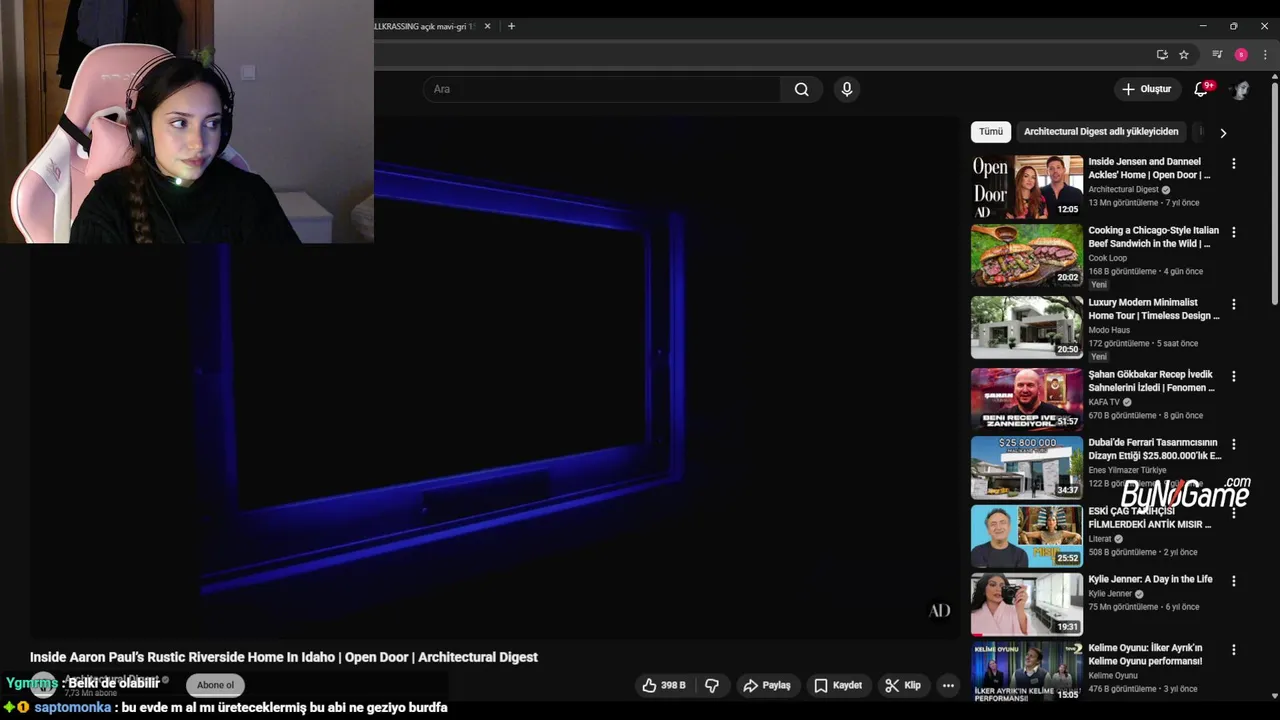Focus the Ara search field

pos(601,89)
